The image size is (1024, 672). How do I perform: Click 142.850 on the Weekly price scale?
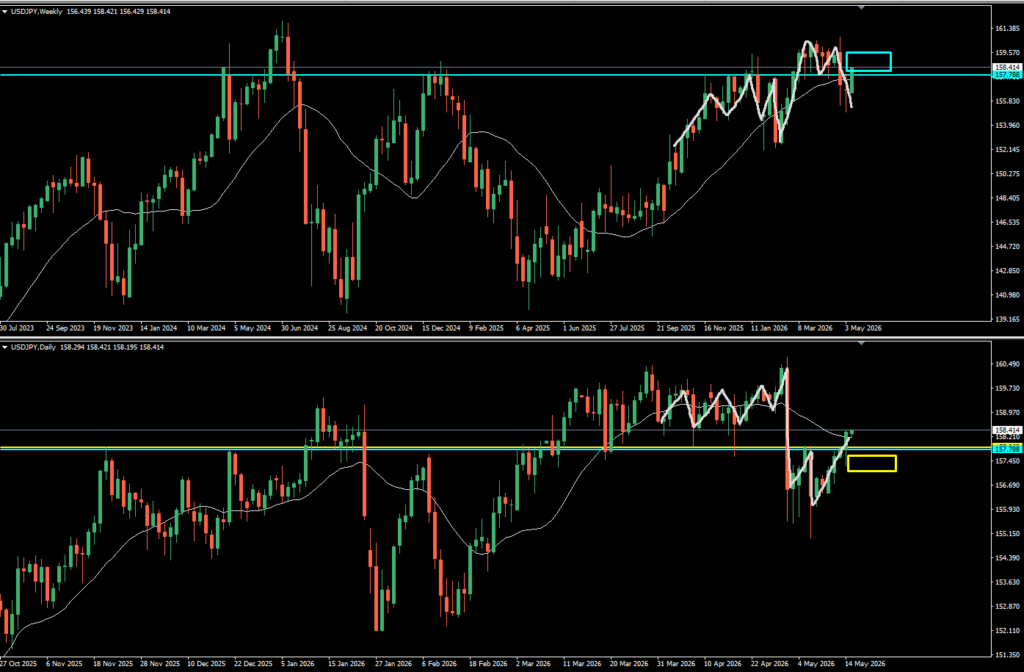tap(1008, 270)
